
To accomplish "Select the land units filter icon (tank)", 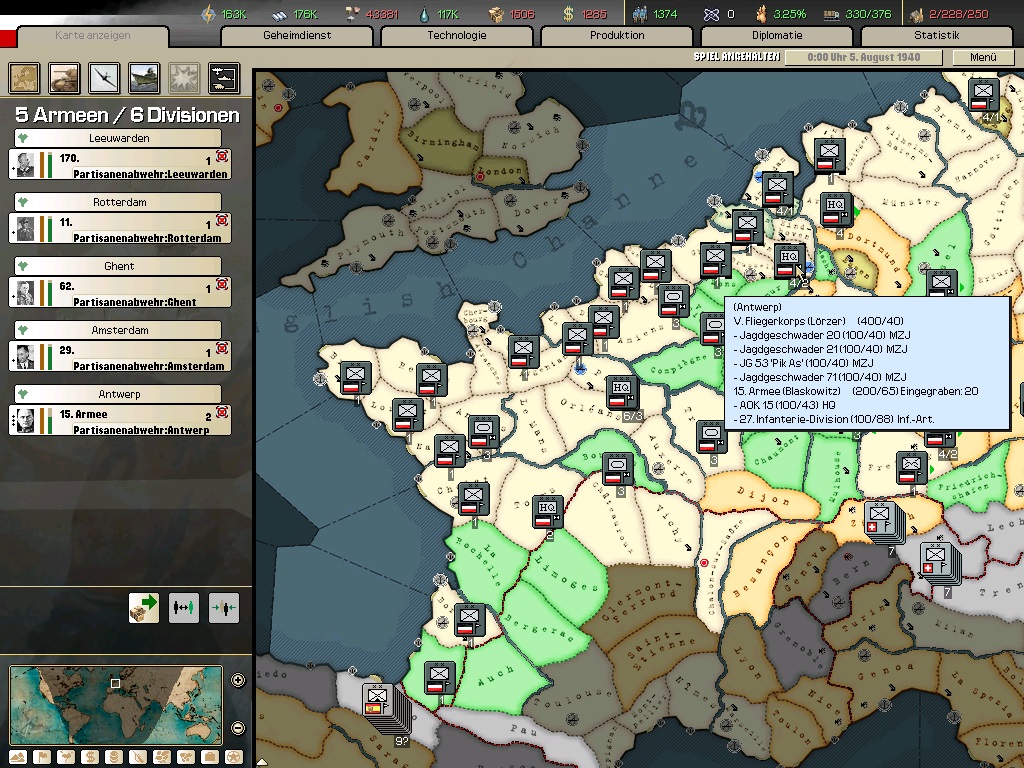I will [x=65, y=77].
